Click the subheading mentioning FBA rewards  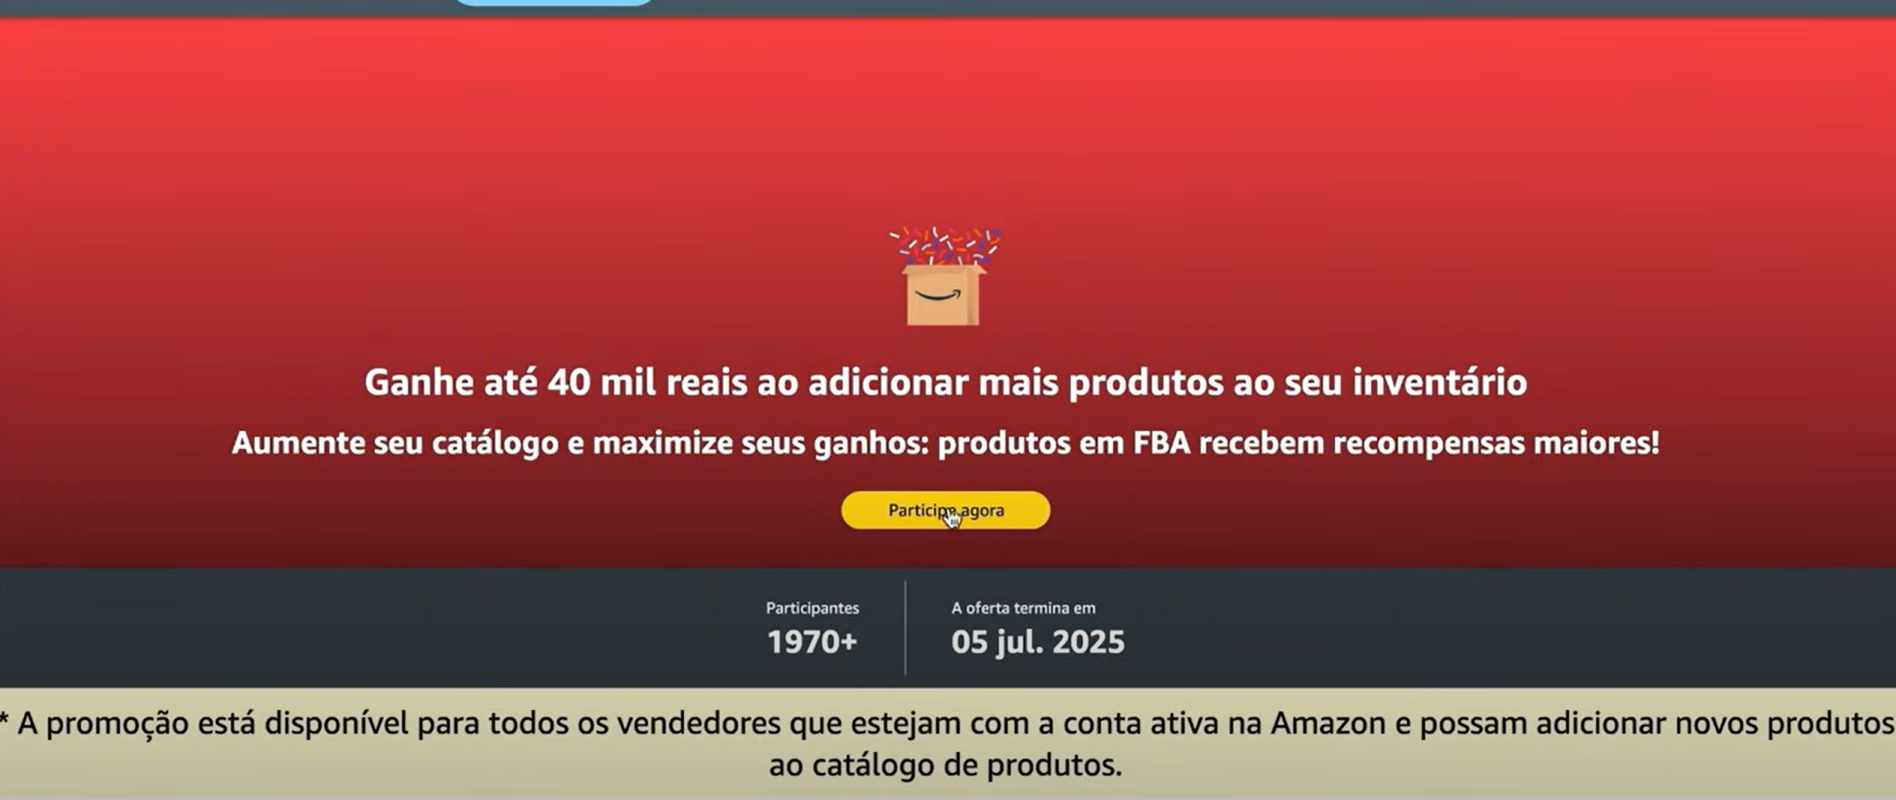tap(945, 443)
